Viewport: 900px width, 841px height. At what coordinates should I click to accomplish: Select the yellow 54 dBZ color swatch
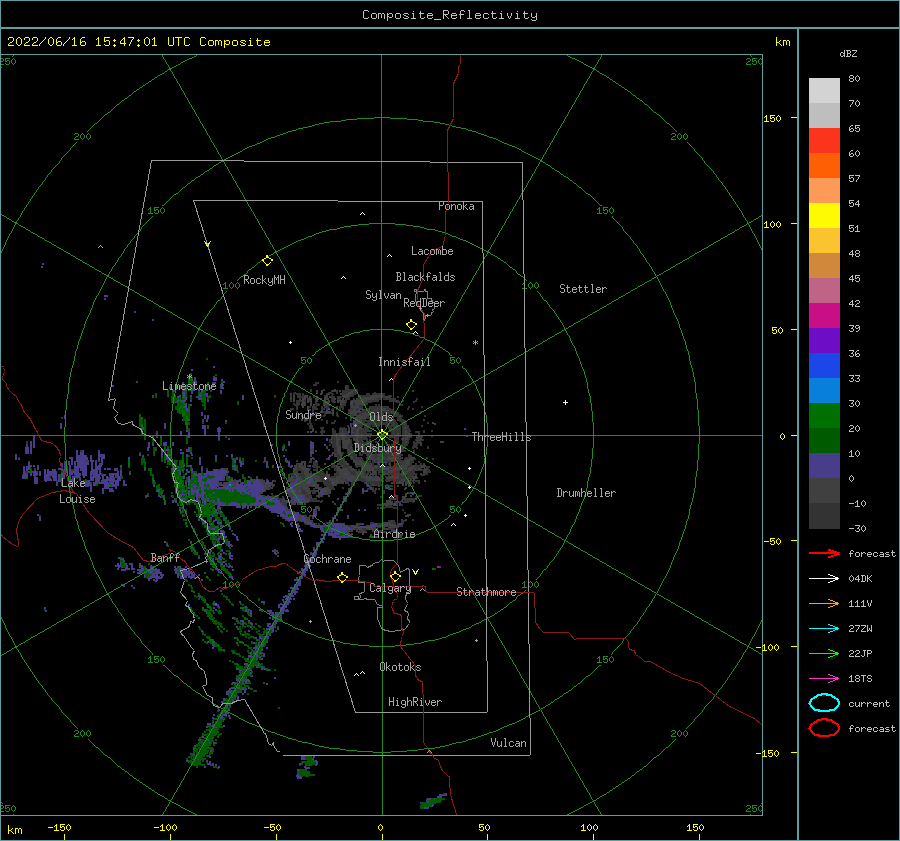(824, 216)
